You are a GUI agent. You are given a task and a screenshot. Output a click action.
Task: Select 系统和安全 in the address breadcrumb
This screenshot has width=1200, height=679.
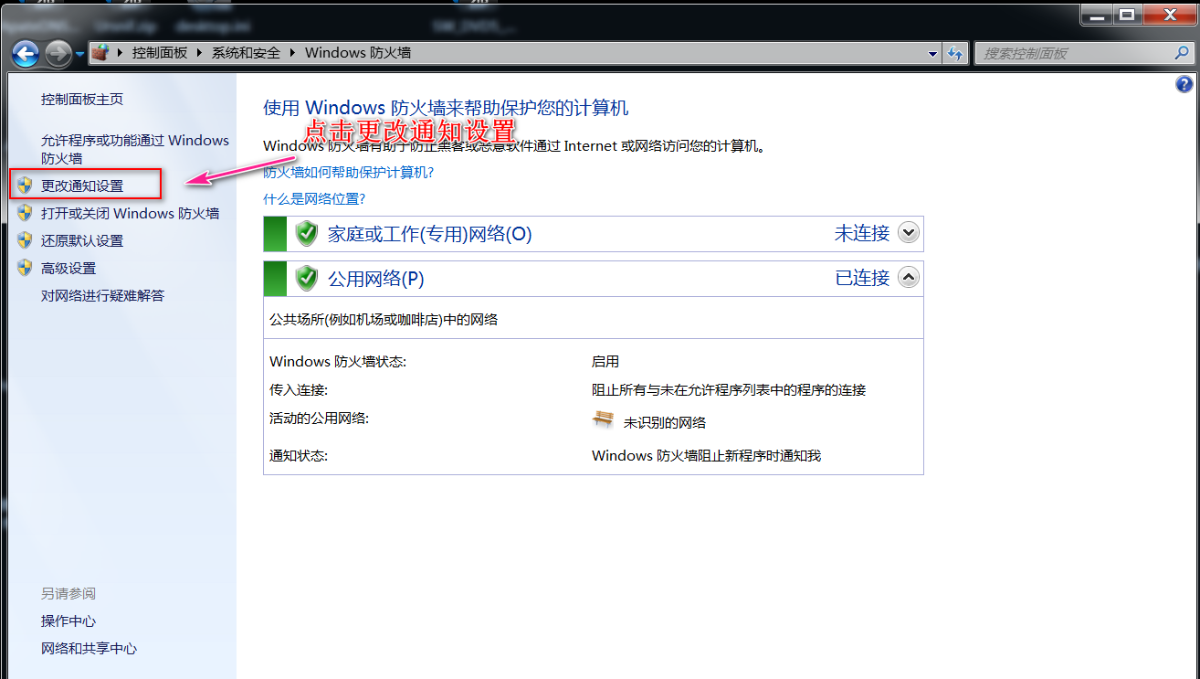click(x=246, y=53)
